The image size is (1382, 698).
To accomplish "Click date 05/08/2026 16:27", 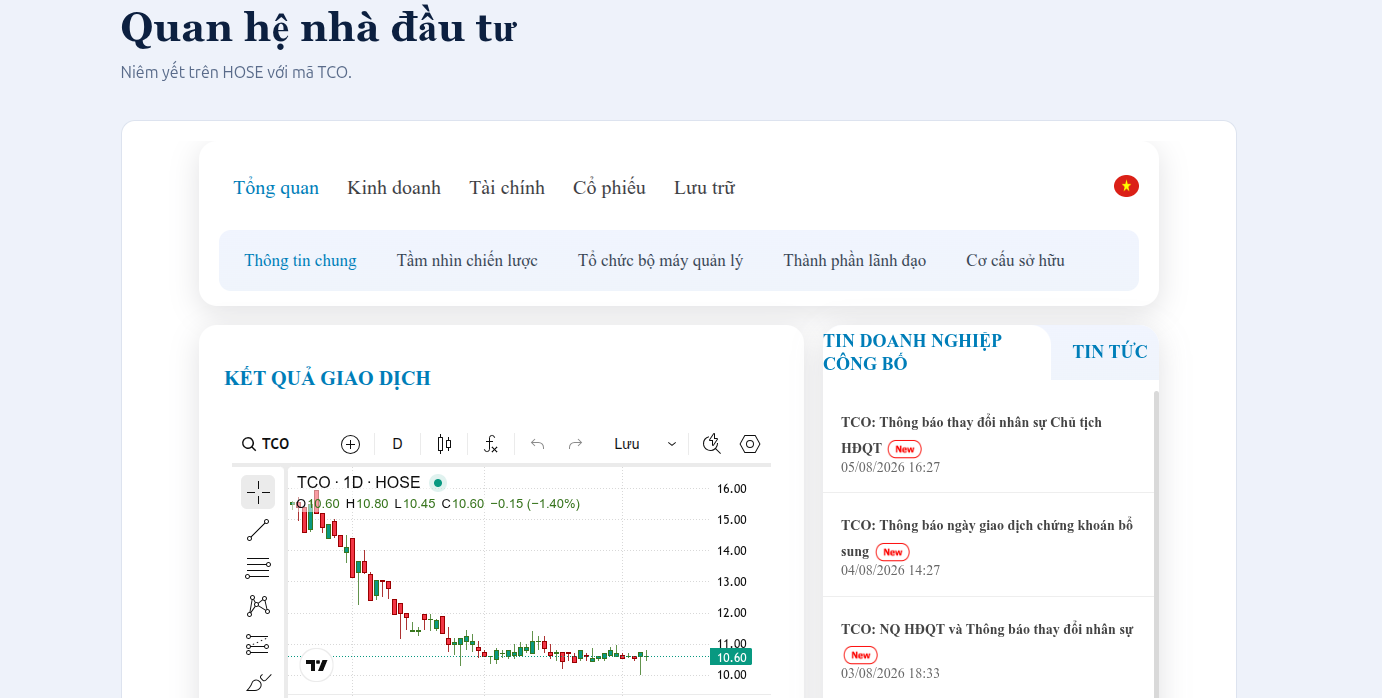I will point(890,467).
